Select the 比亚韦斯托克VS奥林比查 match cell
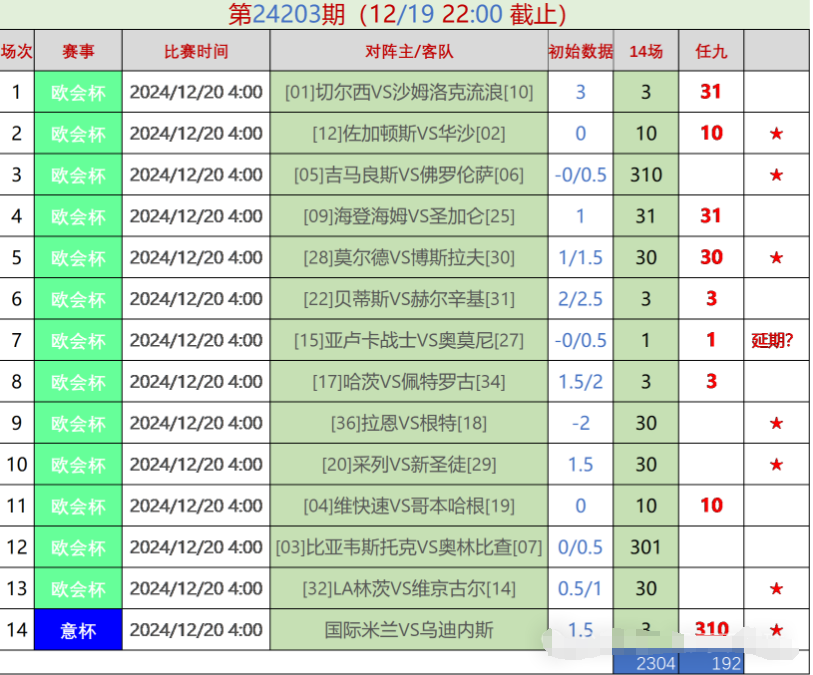Screen dimensions: 813x675 (409, 547)
